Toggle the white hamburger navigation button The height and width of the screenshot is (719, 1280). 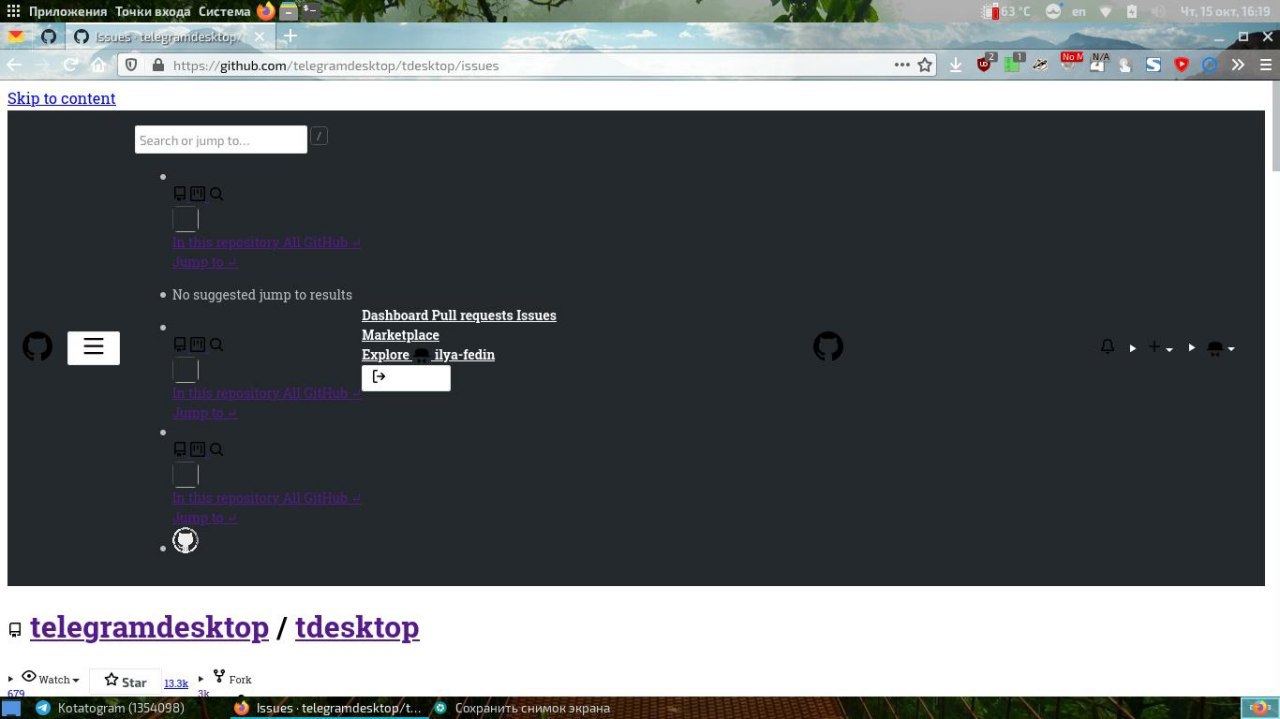pyautogui.click(x=94, y=347)
